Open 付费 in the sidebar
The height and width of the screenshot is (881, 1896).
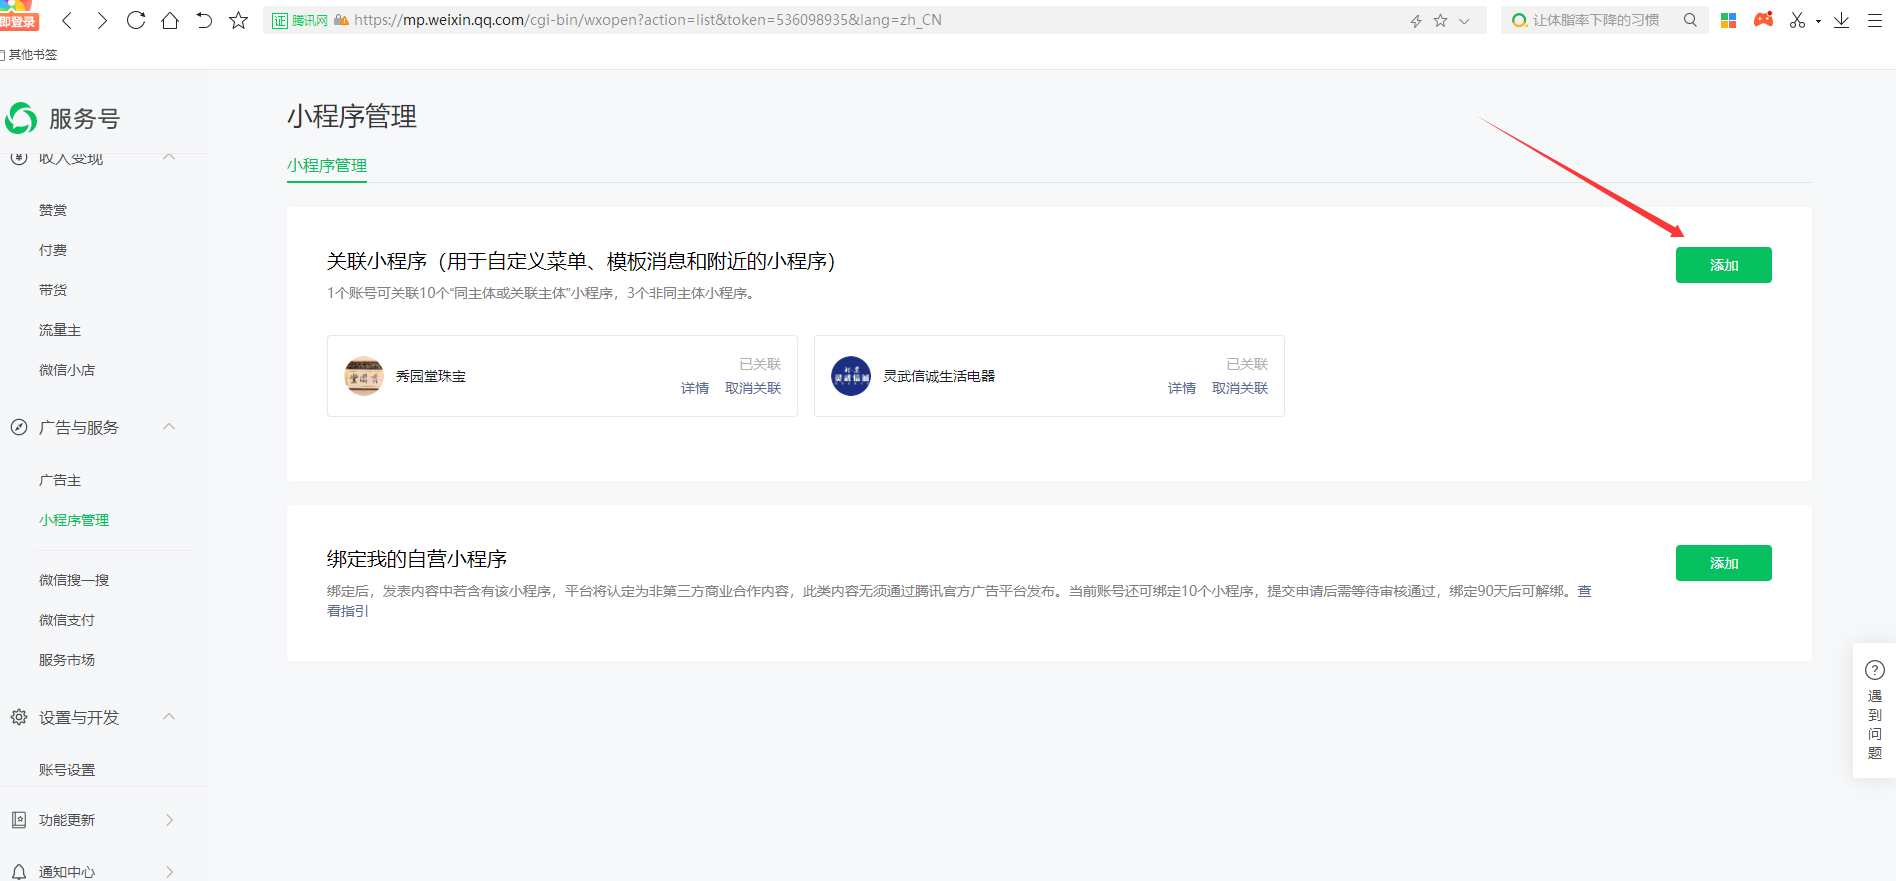(x=53, y=250)
